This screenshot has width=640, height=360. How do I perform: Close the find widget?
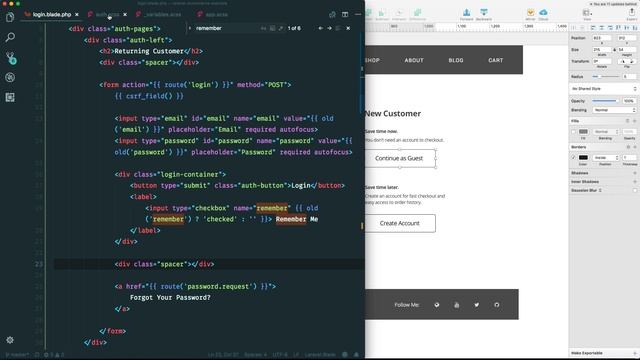click(348, 28)
